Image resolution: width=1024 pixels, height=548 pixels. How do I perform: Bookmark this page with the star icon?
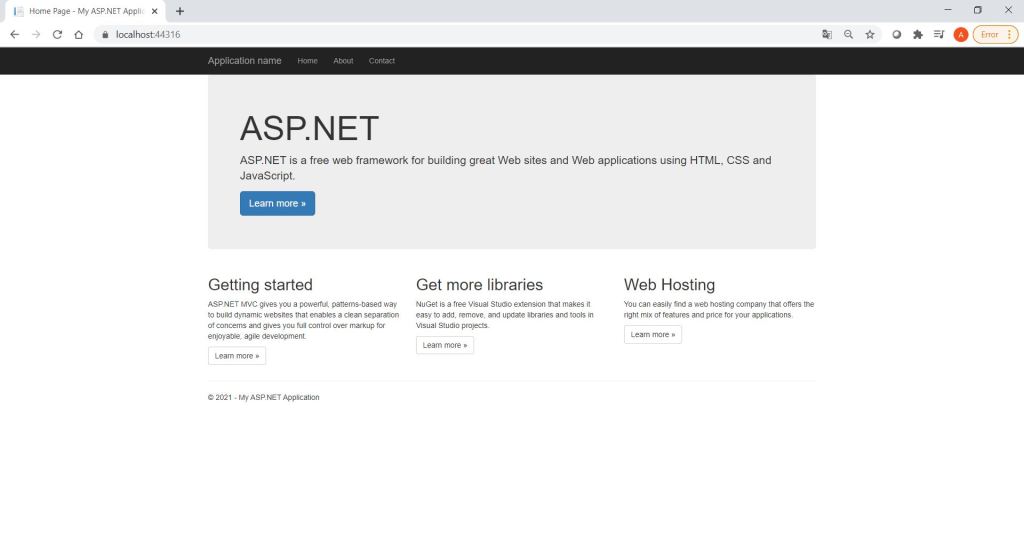(x=870, y=34)
